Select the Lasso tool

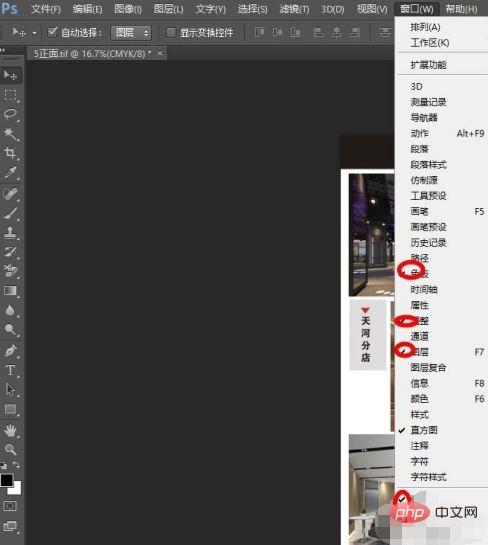click(10, 114)
